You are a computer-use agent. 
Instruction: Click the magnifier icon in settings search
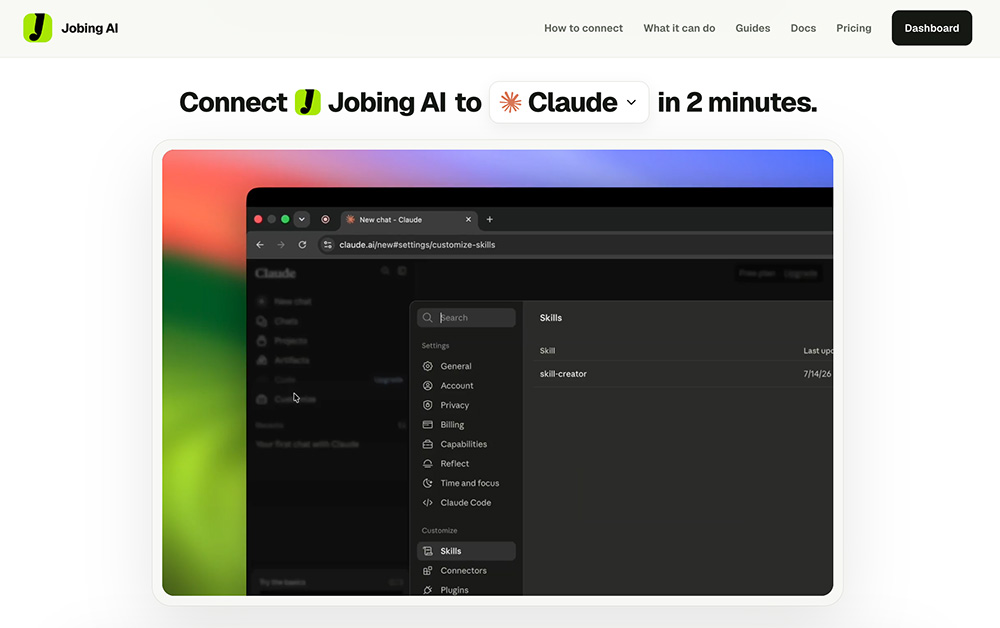coord(427,318)
